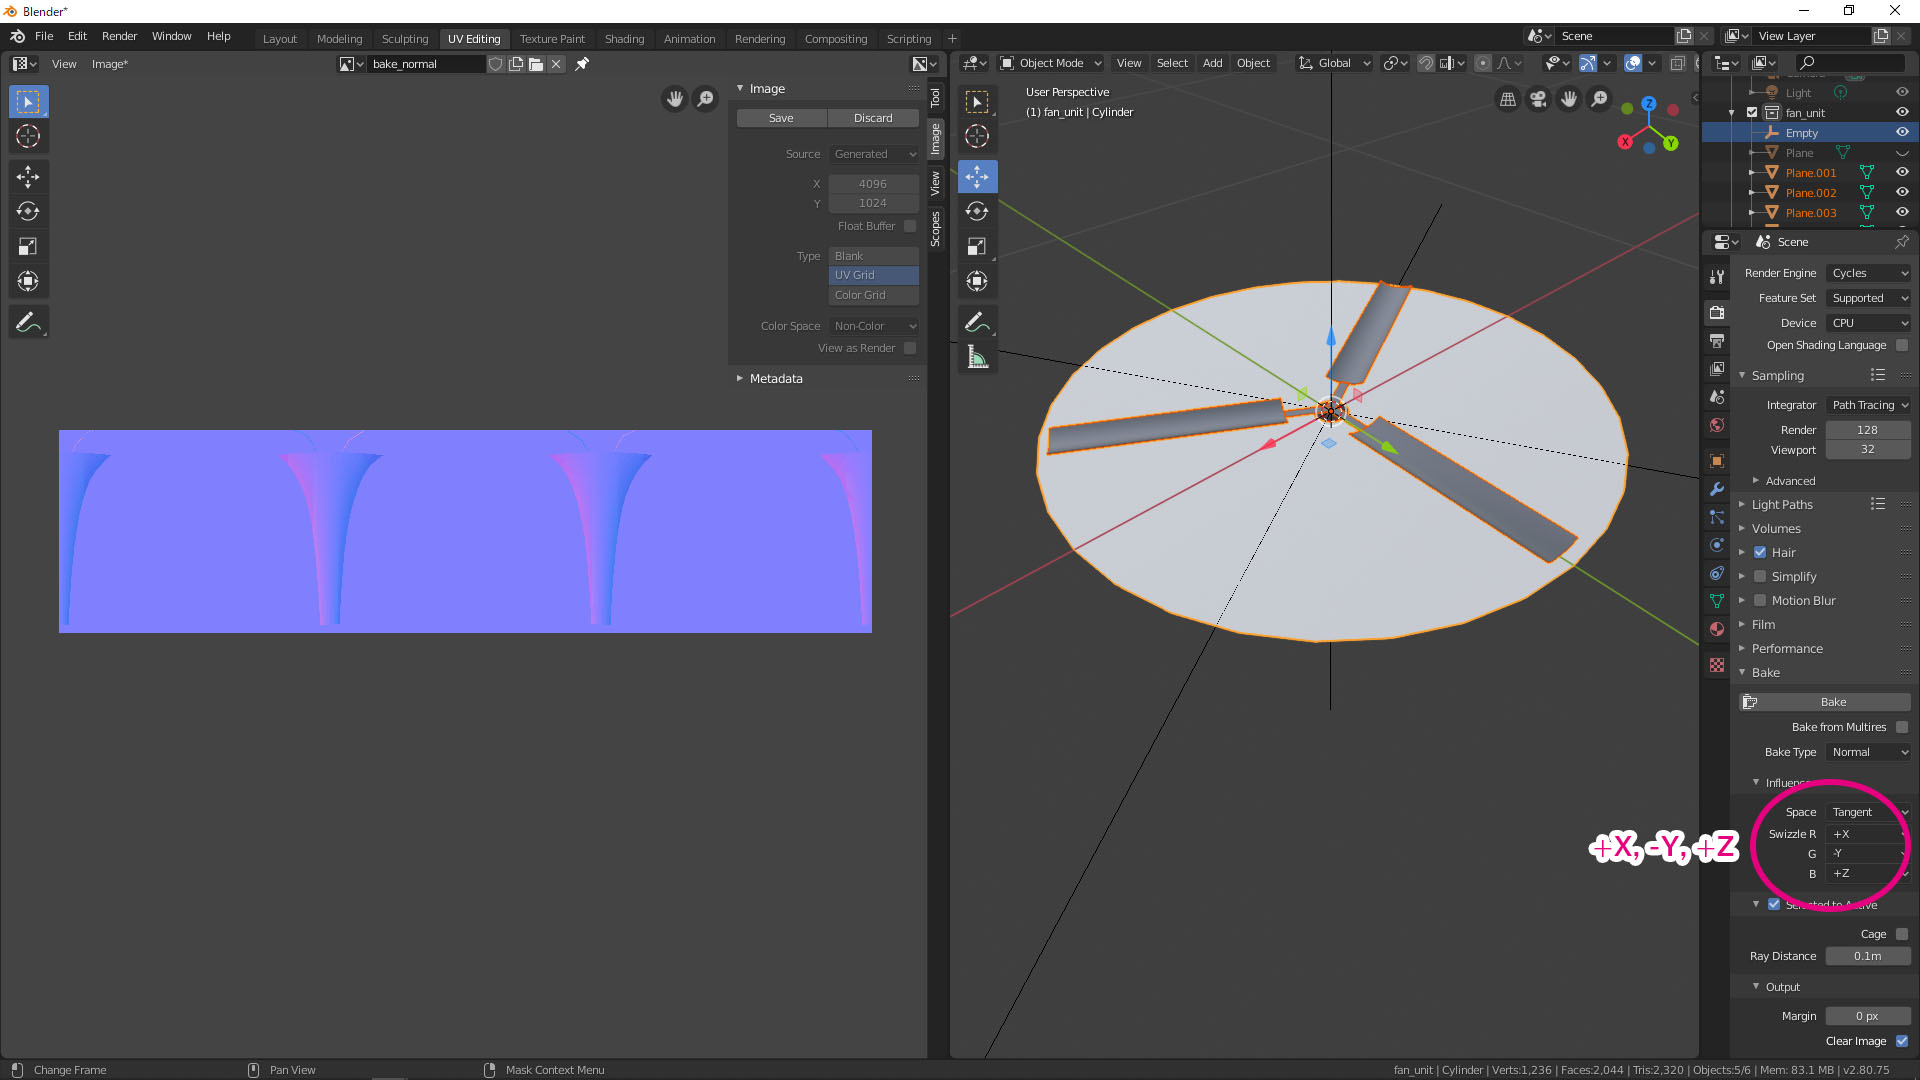Expand the Light Paths panel
1920x1080 pixels.
pos(1782,505)
